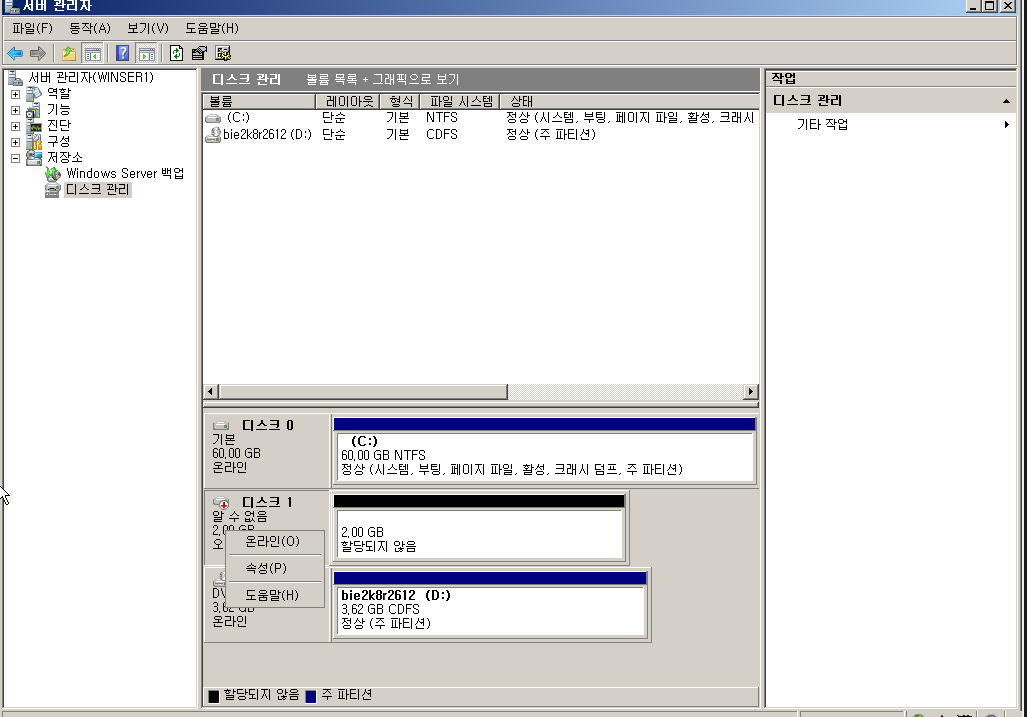The image size is (1027, 717).
Task: Click the 디스크 관리 tree icon
Action: [53, 190]
